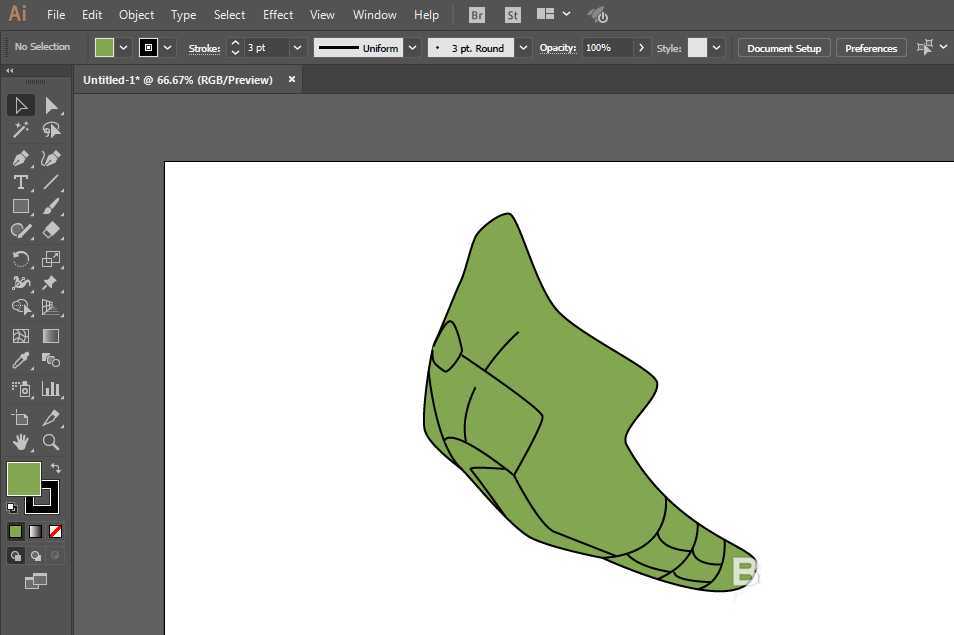Activate the Hand tool

(x=20, y=442)
